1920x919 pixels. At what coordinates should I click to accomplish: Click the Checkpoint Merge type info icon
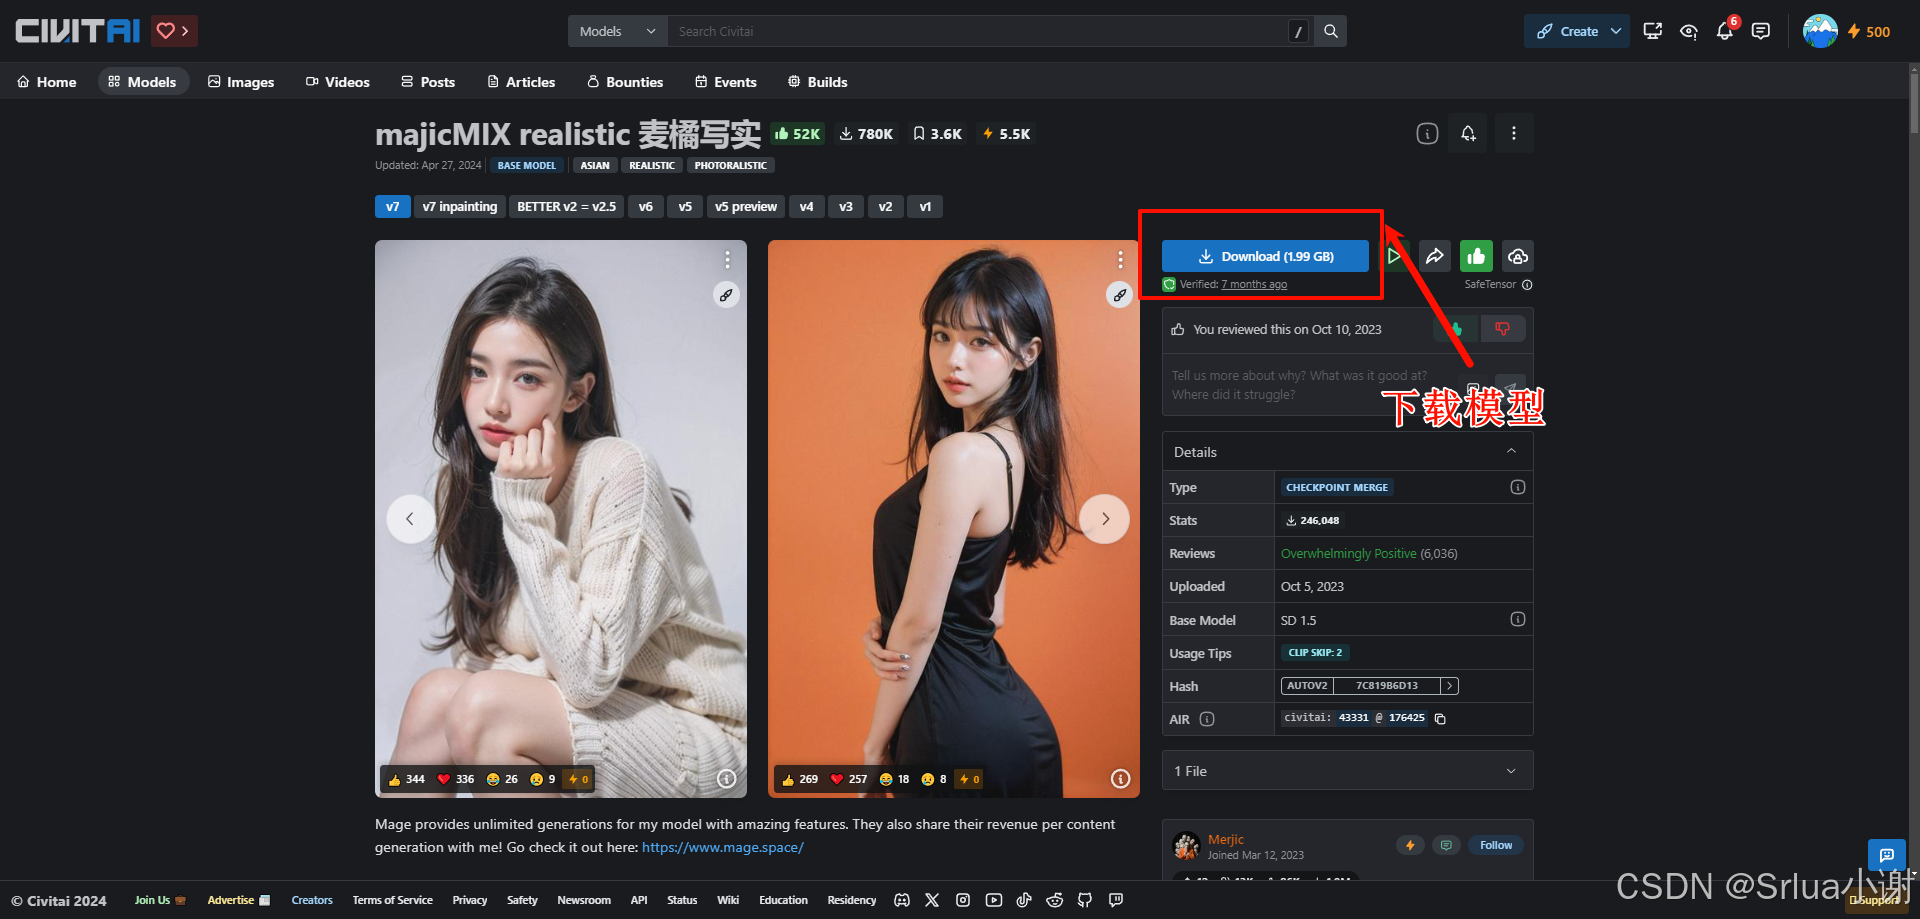click(1518, 487)
